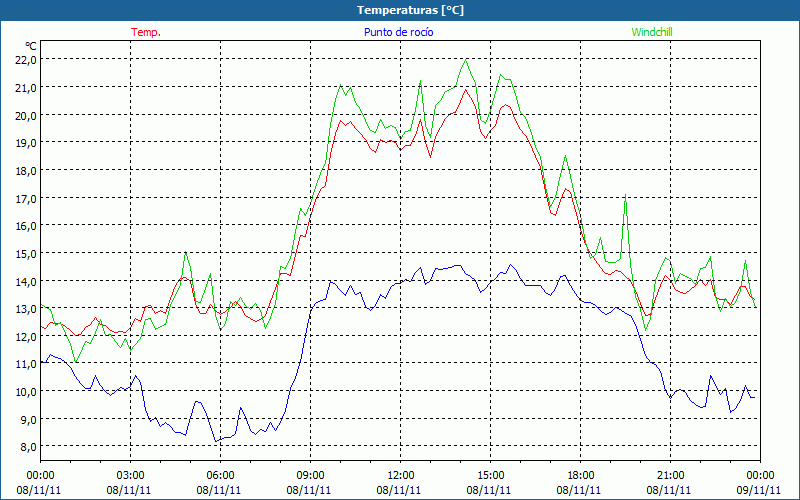Click the '11,0' y-axis value

tap(26, 364)
